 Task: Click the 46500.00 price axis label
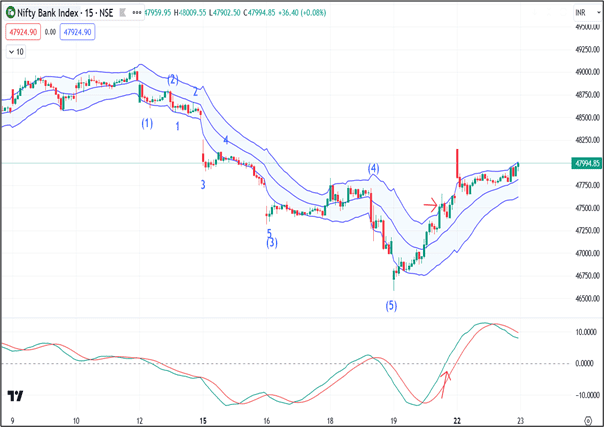[x=587, y=298]
